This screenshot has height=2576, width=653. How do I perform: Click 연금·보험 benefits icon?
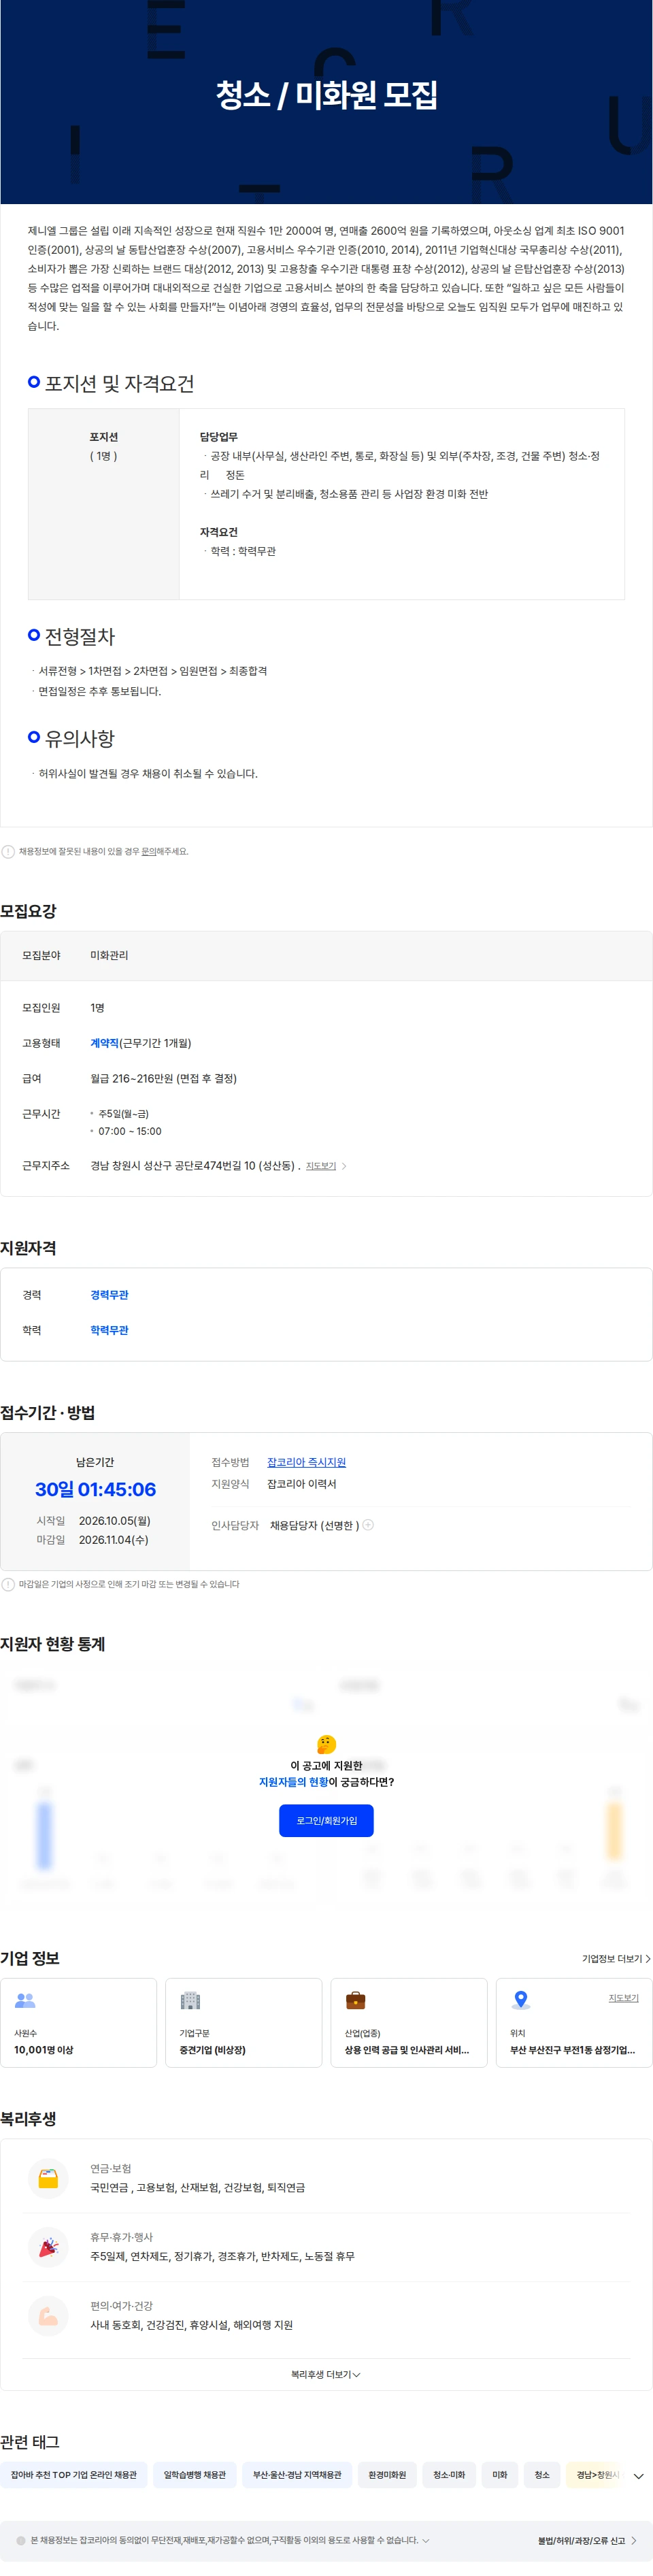click(48, 2178)
